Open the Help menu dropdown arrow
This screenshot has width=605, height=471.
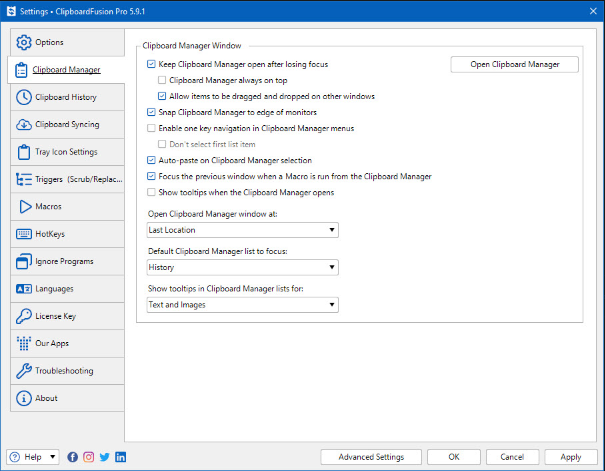pyautogui.click(x=52, y=457)
